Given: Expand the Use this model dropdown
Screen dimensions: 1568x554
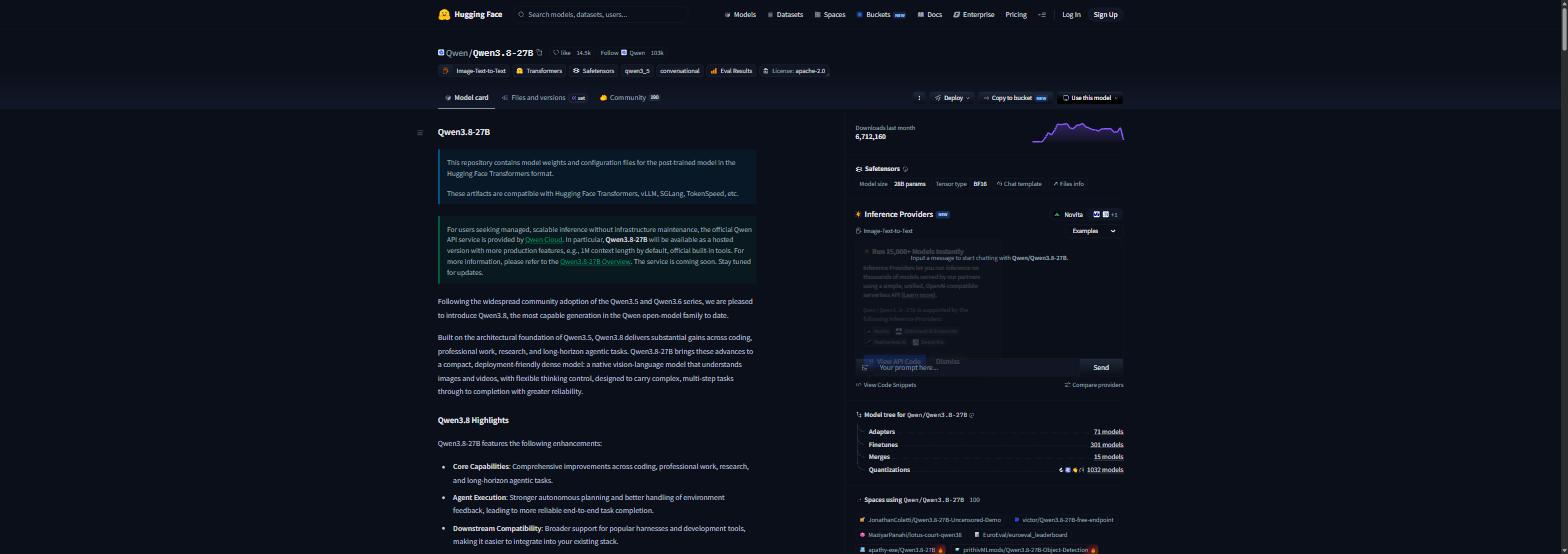Looking at the screenshot, I should pyautogui.click(x=1090, y=98).
